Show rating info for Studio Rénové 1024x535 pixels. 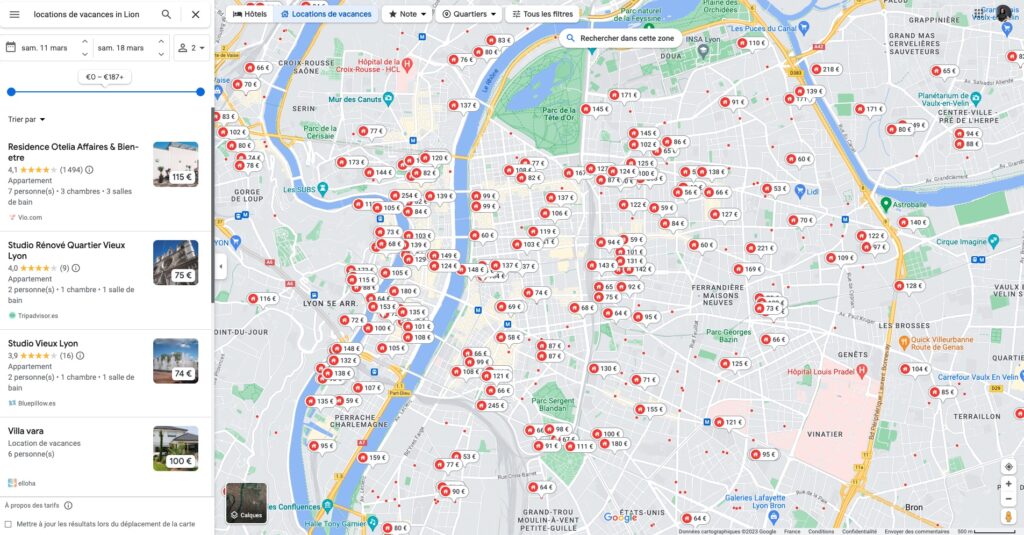[x=76, y=268]
